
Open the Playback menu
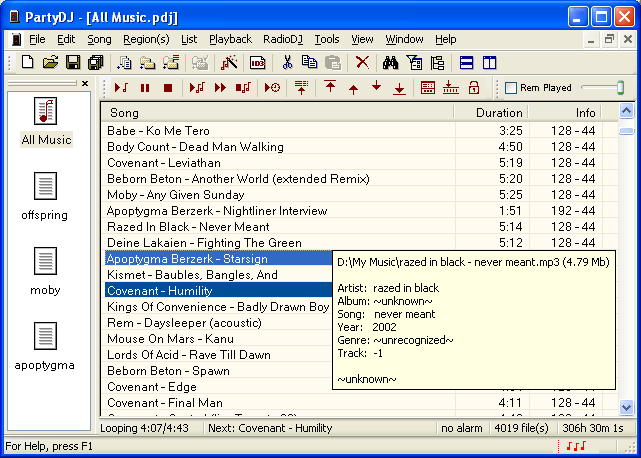pos(231,39)
